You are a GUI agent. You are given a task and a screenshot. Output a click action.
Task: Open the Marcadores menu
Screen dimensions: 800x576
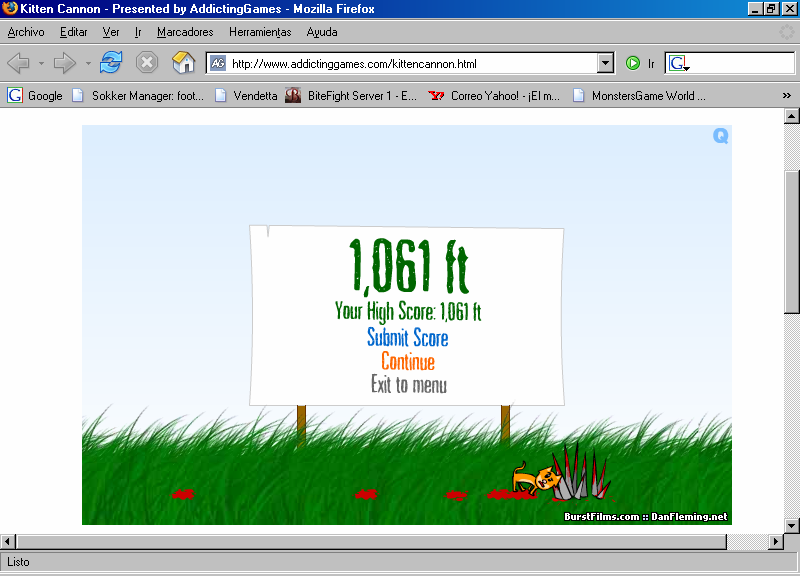(x=185, y=32)
